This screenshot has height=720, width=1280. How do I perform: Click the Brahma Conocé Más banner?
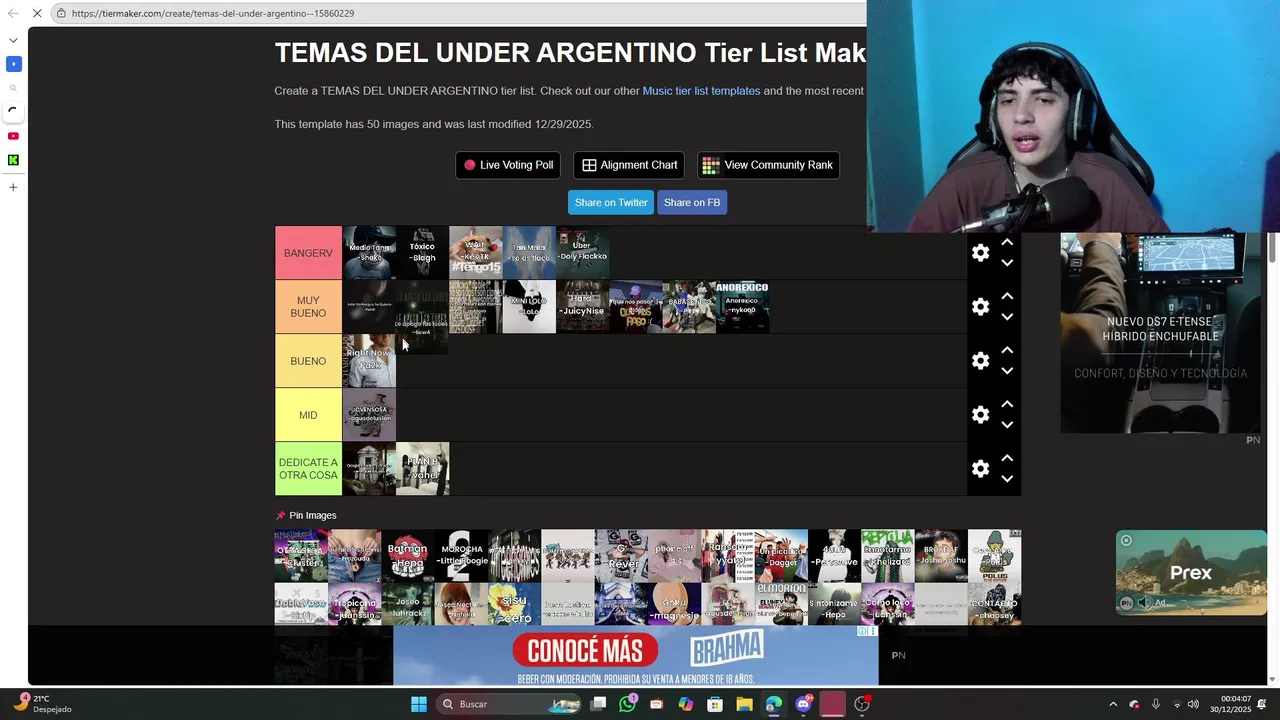coord(635,656)
